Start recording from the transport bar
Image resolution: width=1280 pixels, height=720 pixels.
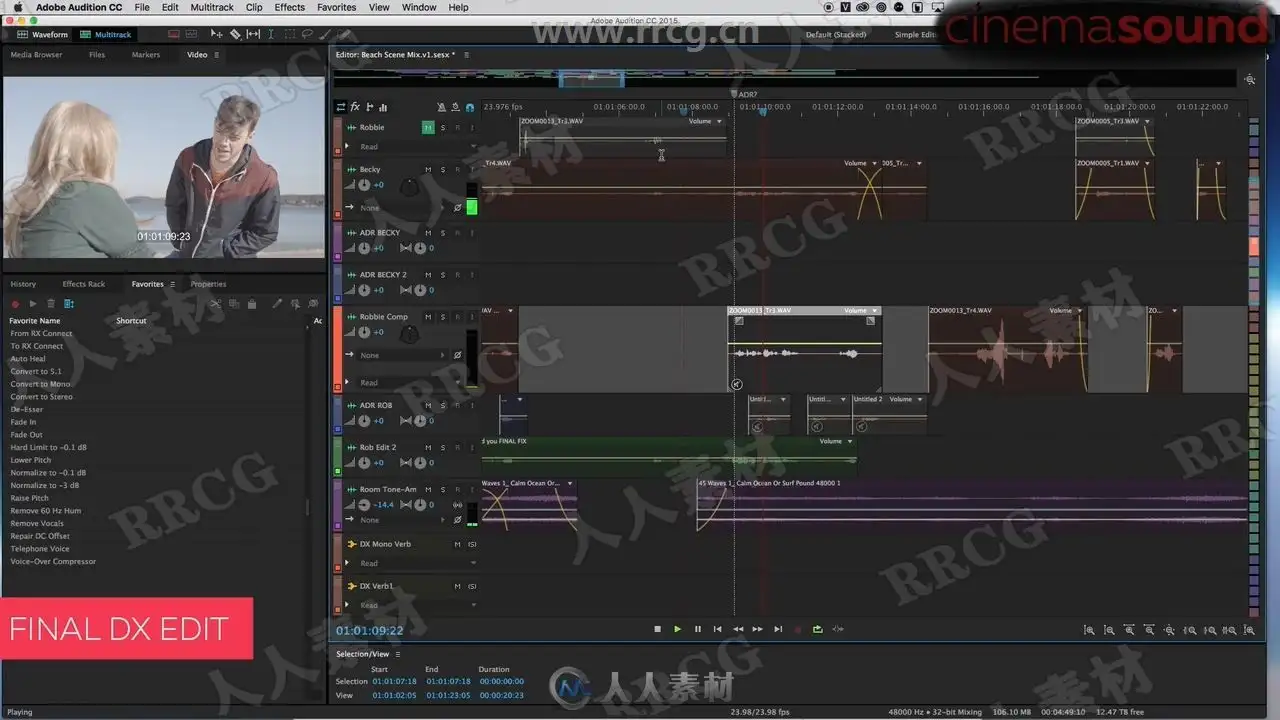(x=798, y=629)
